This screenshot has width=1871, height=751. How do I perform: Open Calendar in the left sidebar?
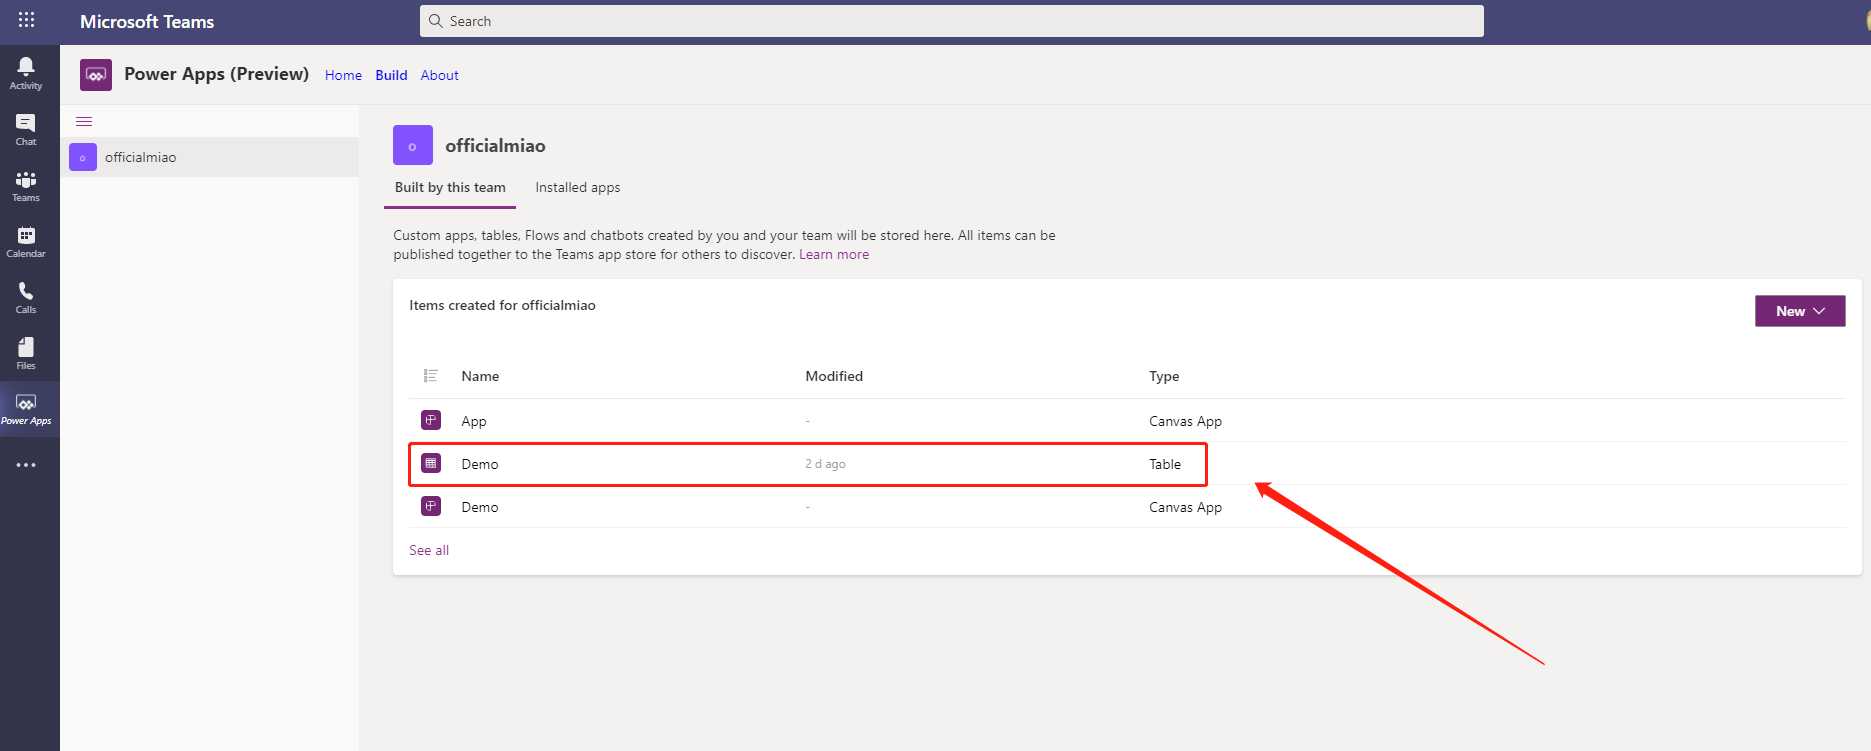(x=26, y=241)
